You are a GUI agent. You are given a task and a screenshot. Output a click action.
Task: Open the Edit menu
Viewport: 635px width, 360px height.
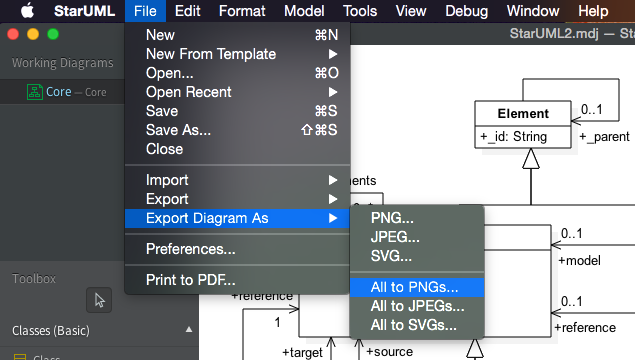188,11
